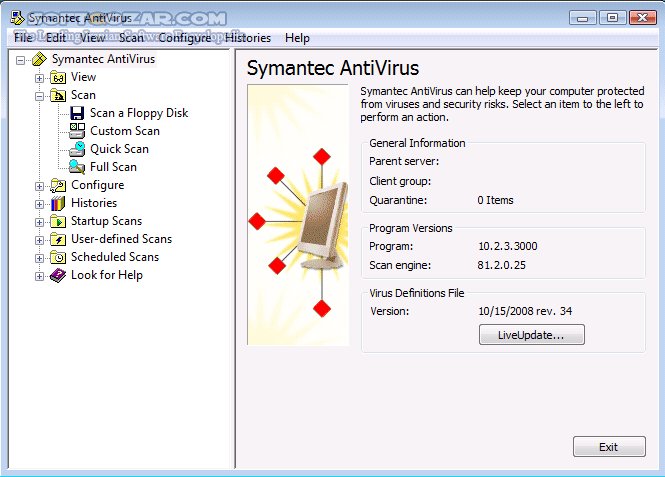Select the Scheduled Scans label
This screenshot has width=665, height=477.
coord(115,257)
